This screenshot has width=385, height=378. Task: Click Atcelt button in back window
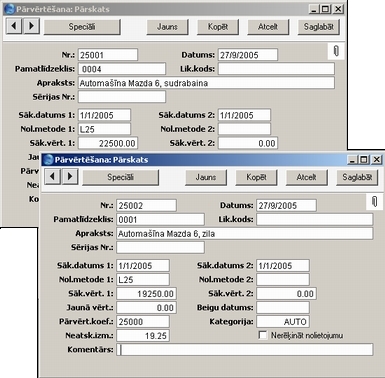pyautogui.click(x=268, y=27)
